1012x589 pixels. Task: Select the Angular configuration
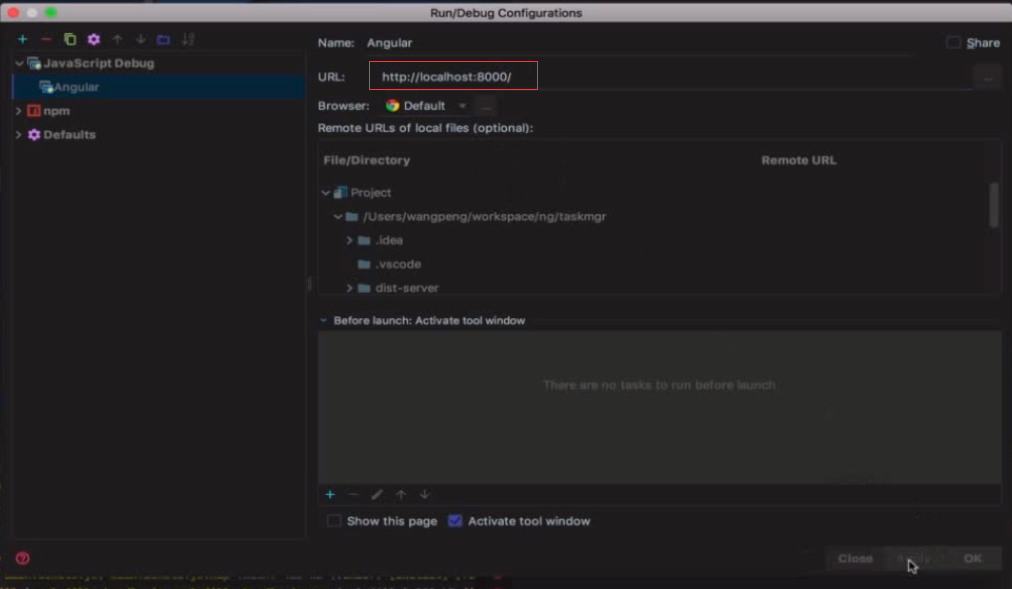pyautogui.click(x=159, y=86)
